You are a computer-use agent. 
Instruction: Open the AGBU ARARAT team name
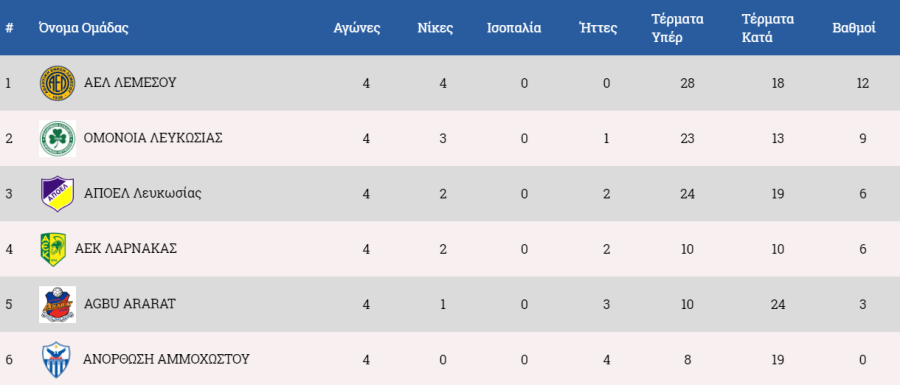(130, 304)
